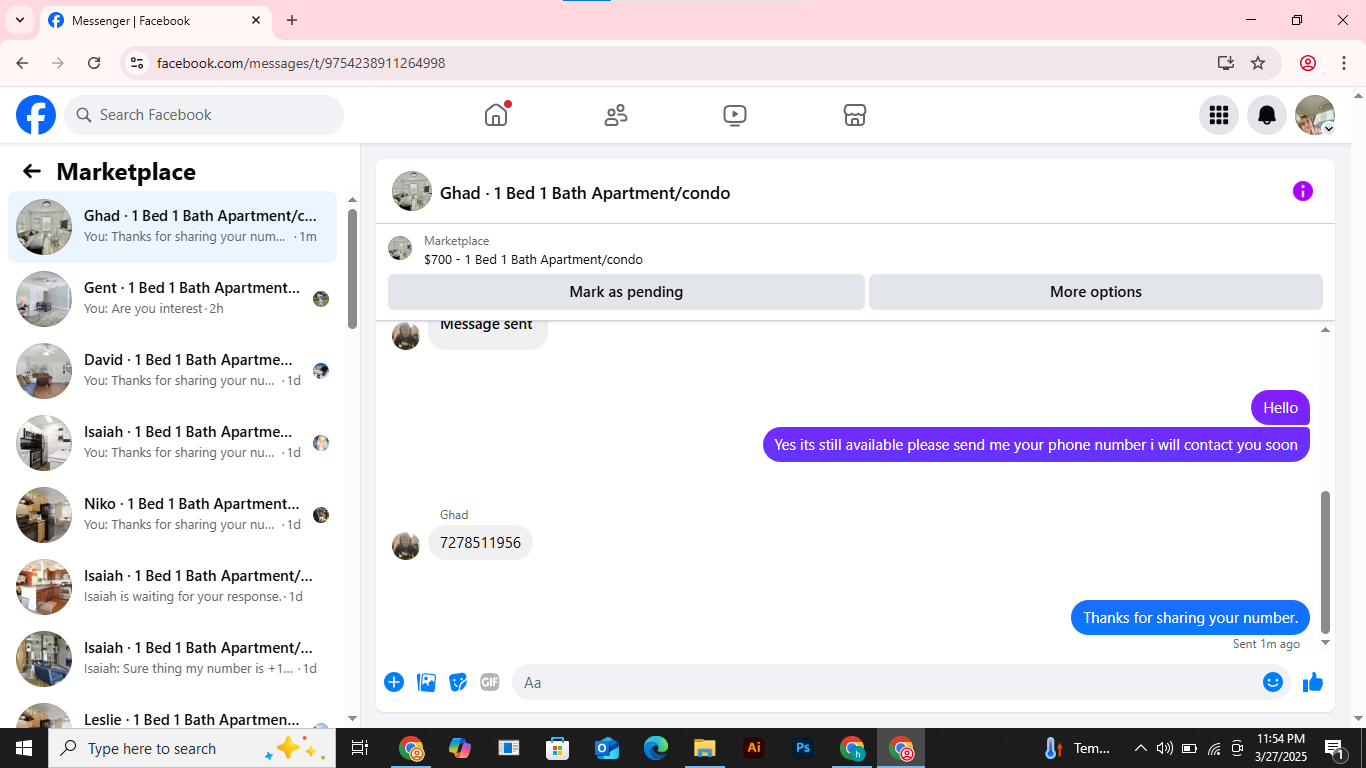
Task: Click the Thanks for sharing your number bubble
Action: tap(1190, 618)
